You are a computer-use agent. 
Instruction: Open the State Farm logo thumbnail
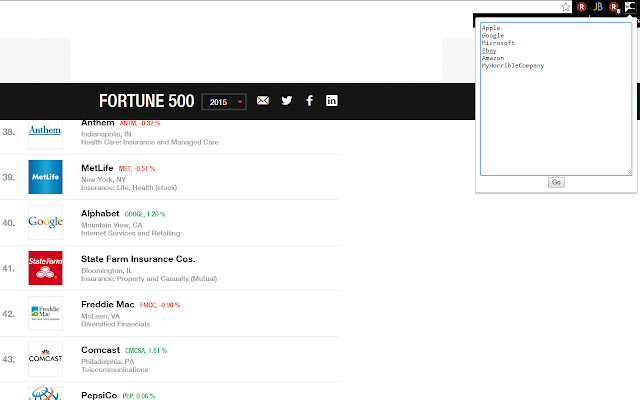click(45, 268)
